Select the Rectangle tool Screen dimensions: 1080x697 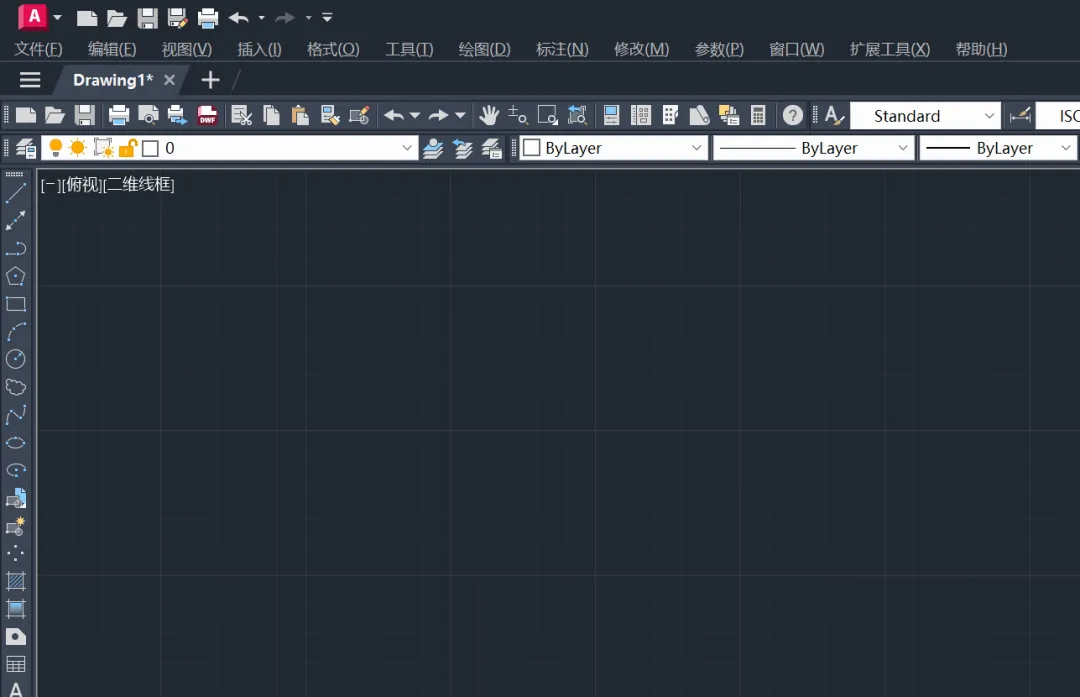(x=15, y=304)
